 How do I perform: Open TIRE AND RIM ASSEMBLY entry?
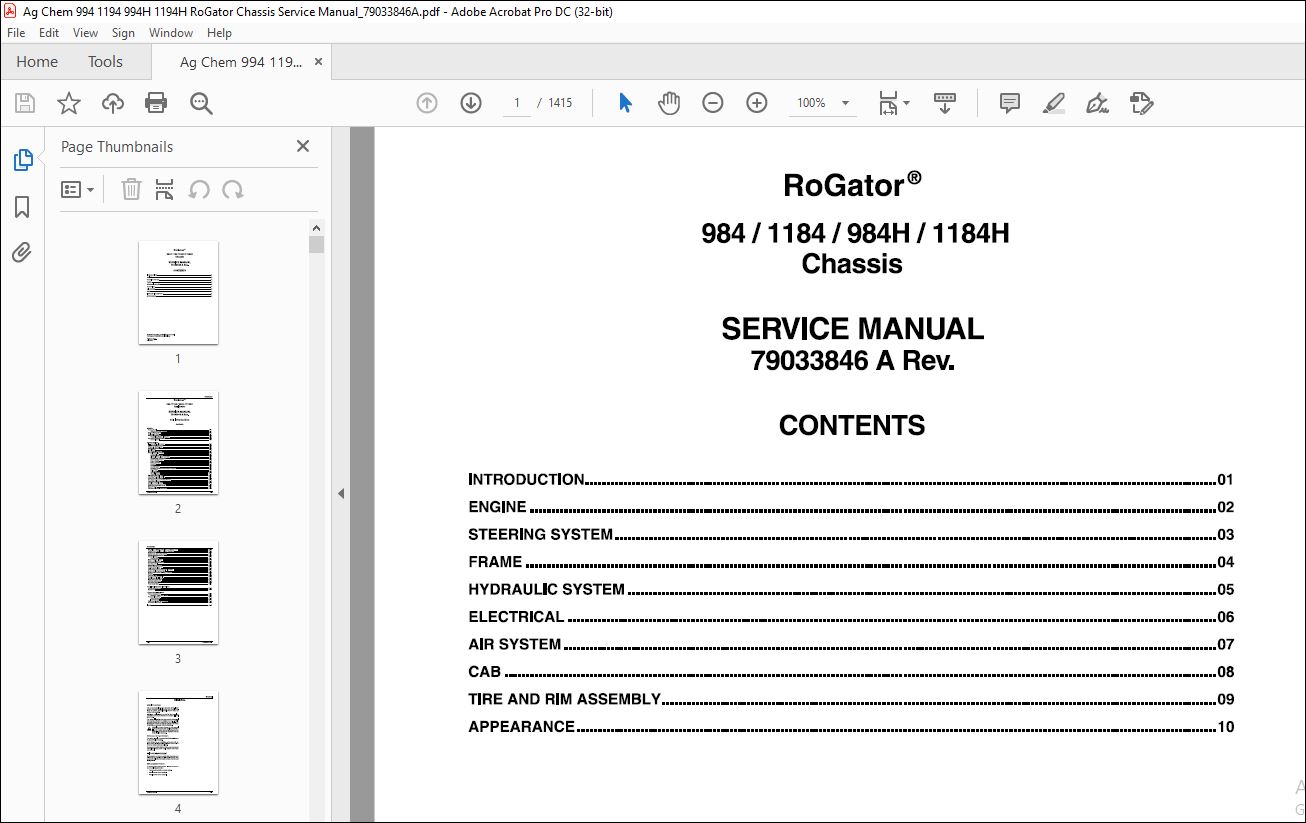tap(851, 699)
